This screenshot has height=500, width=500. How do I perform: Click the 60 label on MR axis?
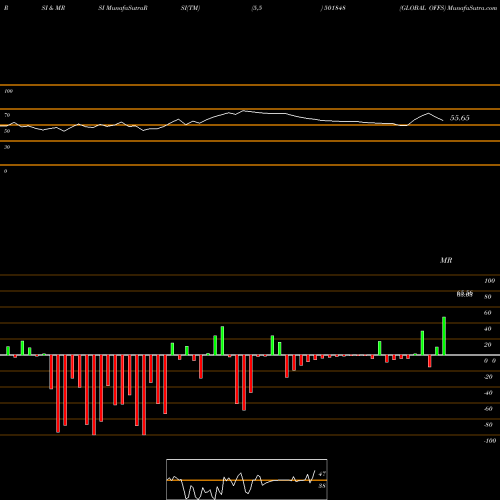[488, 313]
